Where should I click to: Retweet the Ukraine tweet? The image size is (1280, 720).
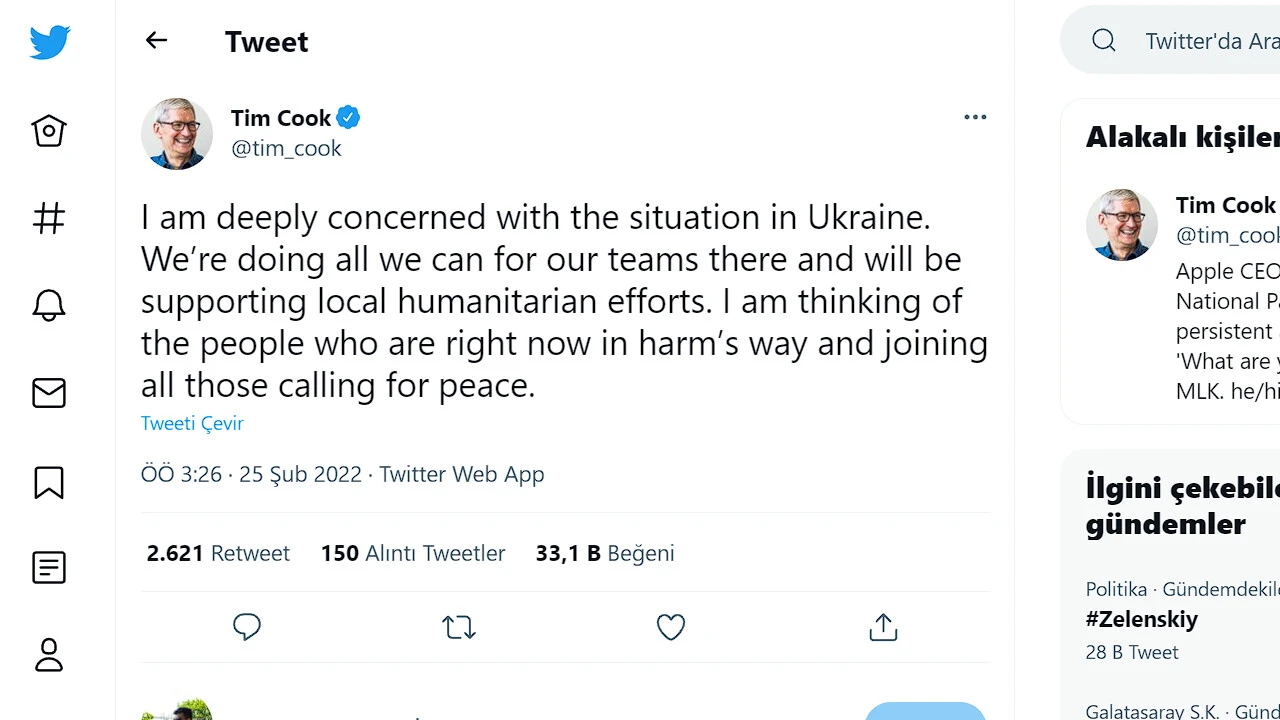(459, 627)
